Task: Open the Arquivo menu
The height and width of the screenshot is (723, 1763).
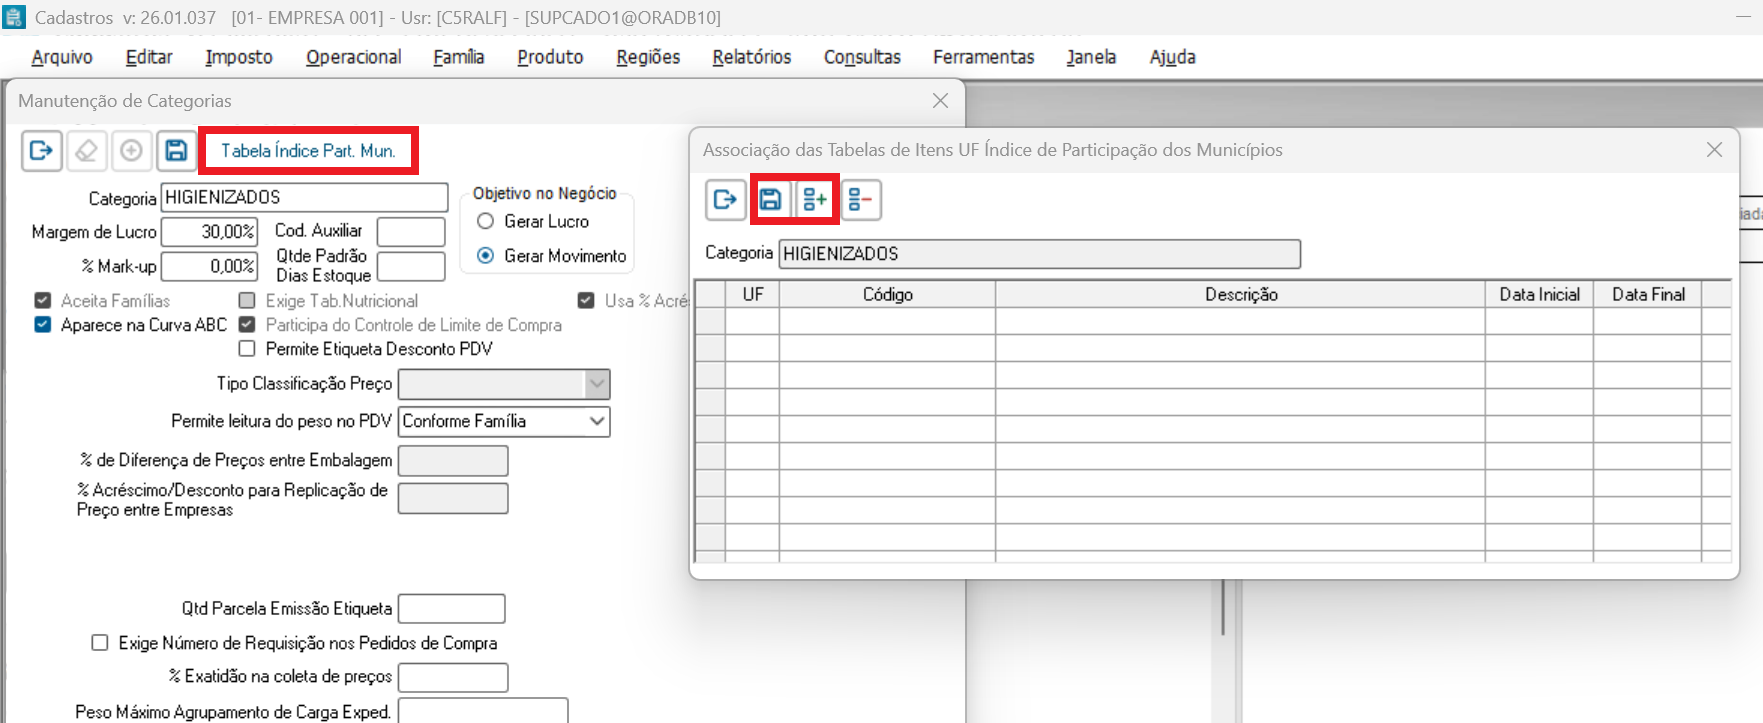Action: [62, 57]
